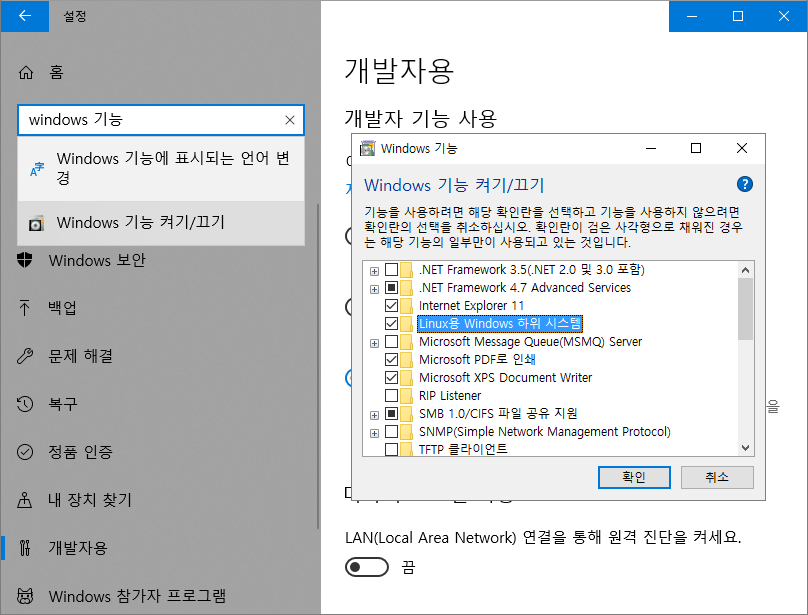Screen dimensions: 808x615
Task: Click the Windows 참가자 프로그램 icon
Action: click(25, 596)
